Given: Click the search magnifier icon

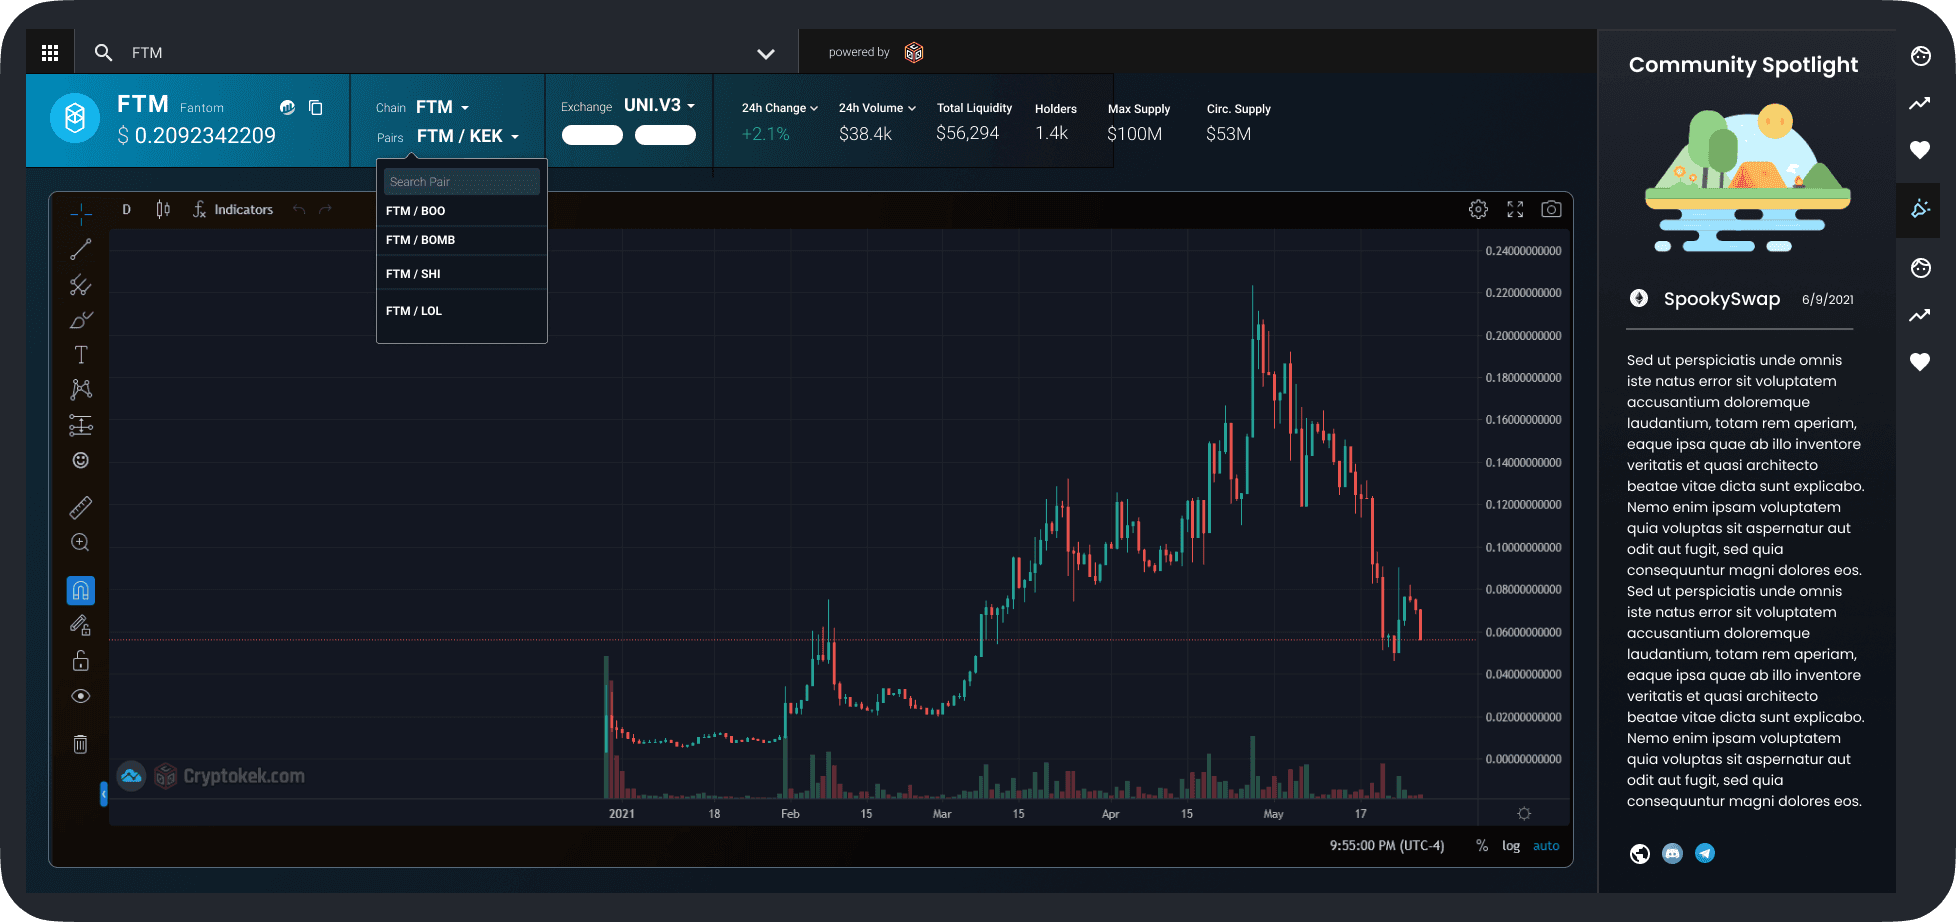Looking at the screenshot, I should coord(103,52).
